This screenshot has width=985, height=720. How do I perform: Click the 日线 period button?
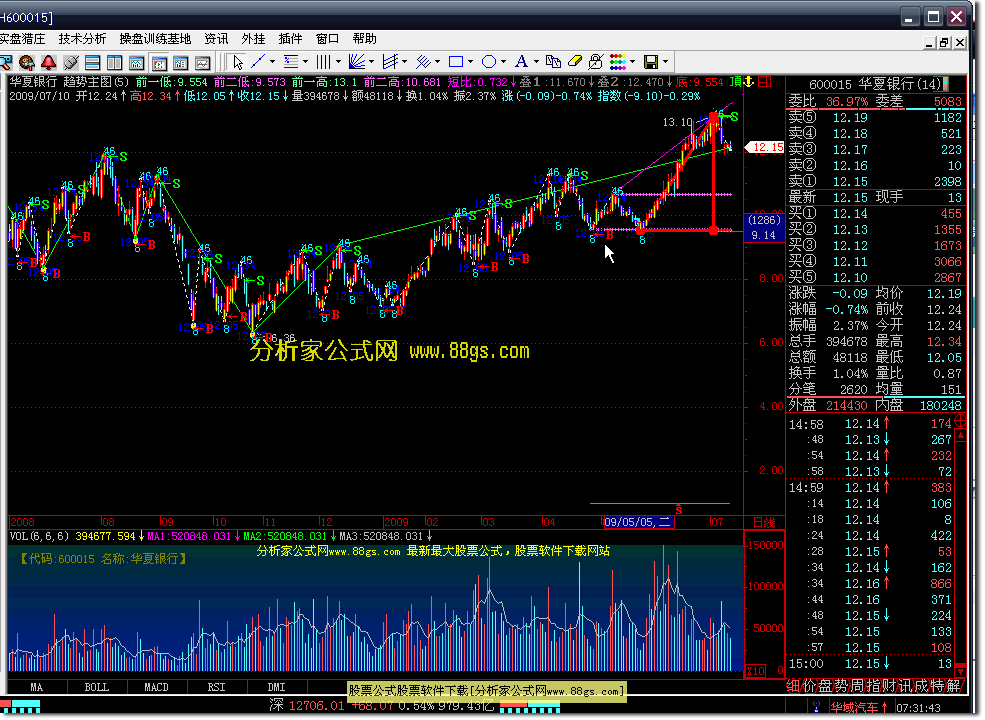tap(765, 522)
